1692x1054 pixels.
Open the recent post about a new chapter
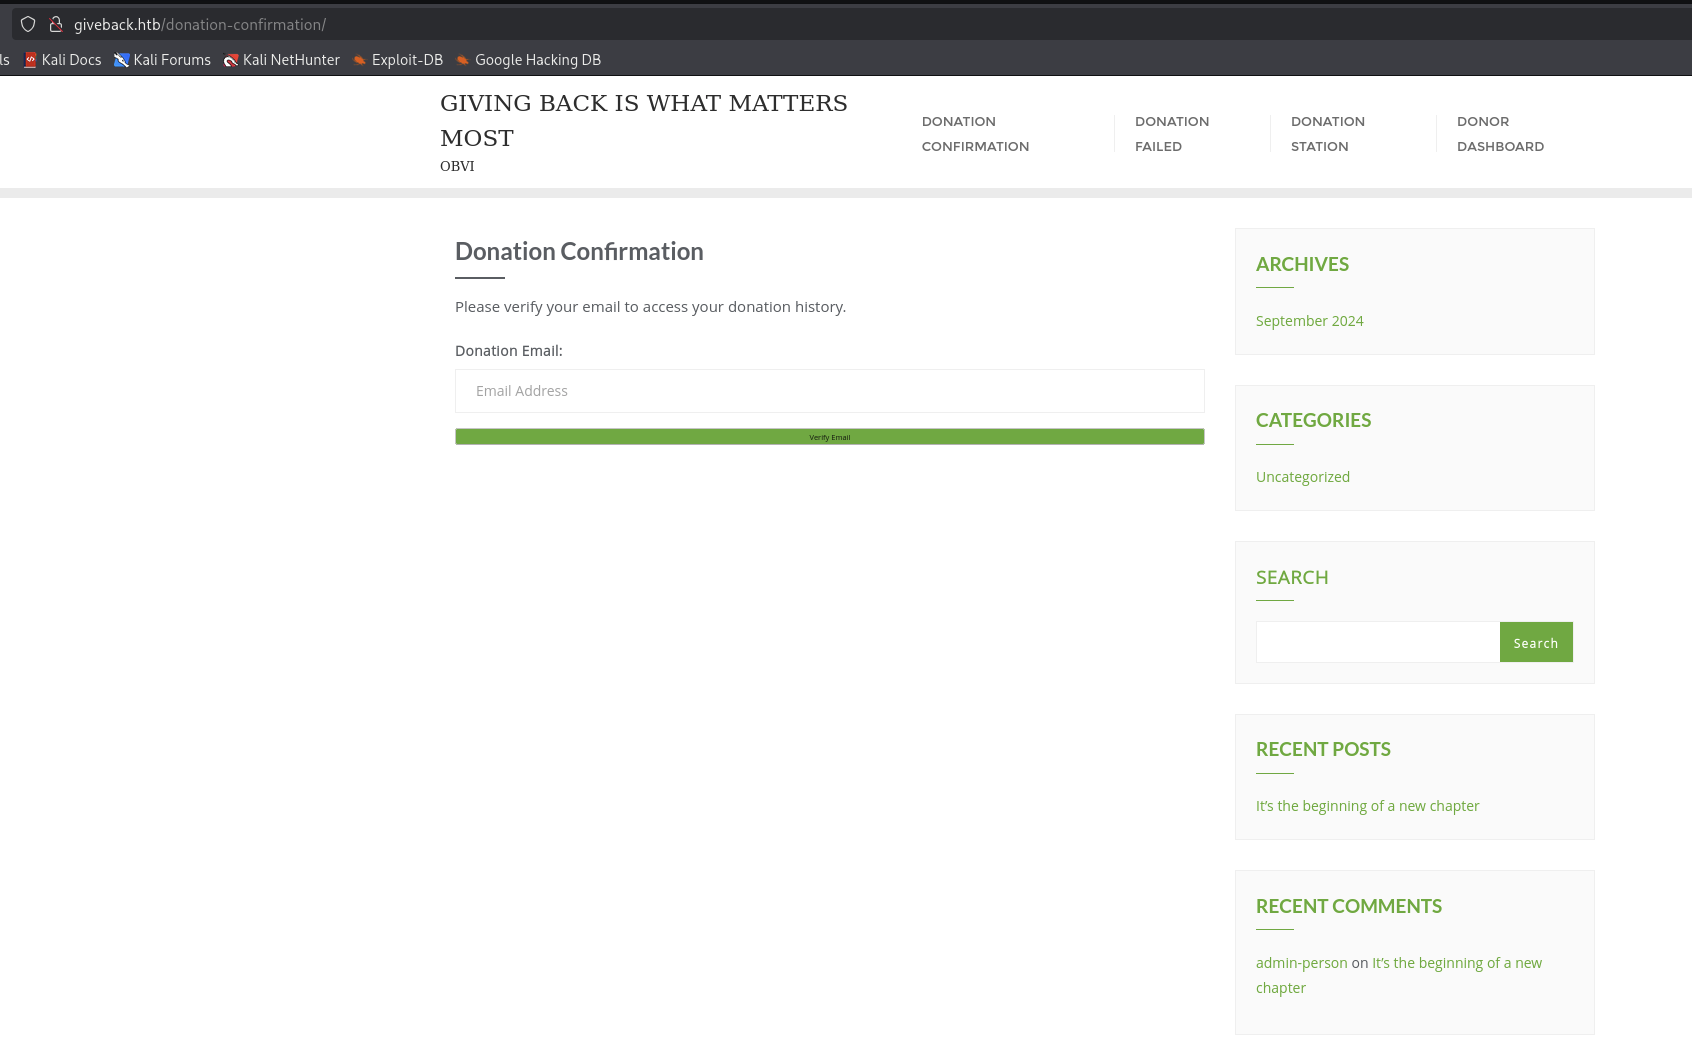tap(1367, 805)
